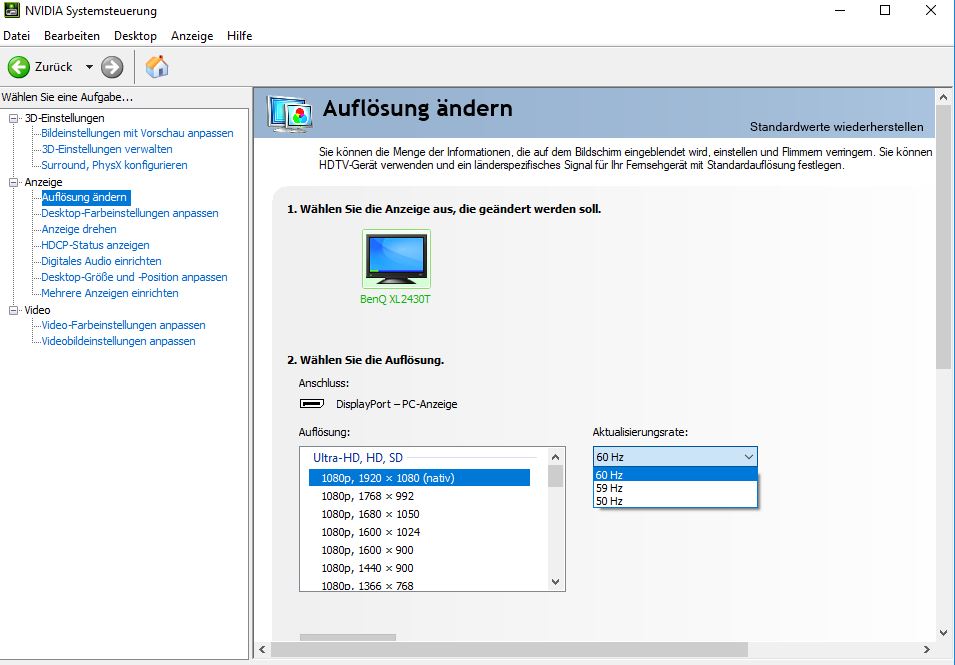Collapse the Video tree node
Screen dimensions: 955x665
[x=14, y=310]
